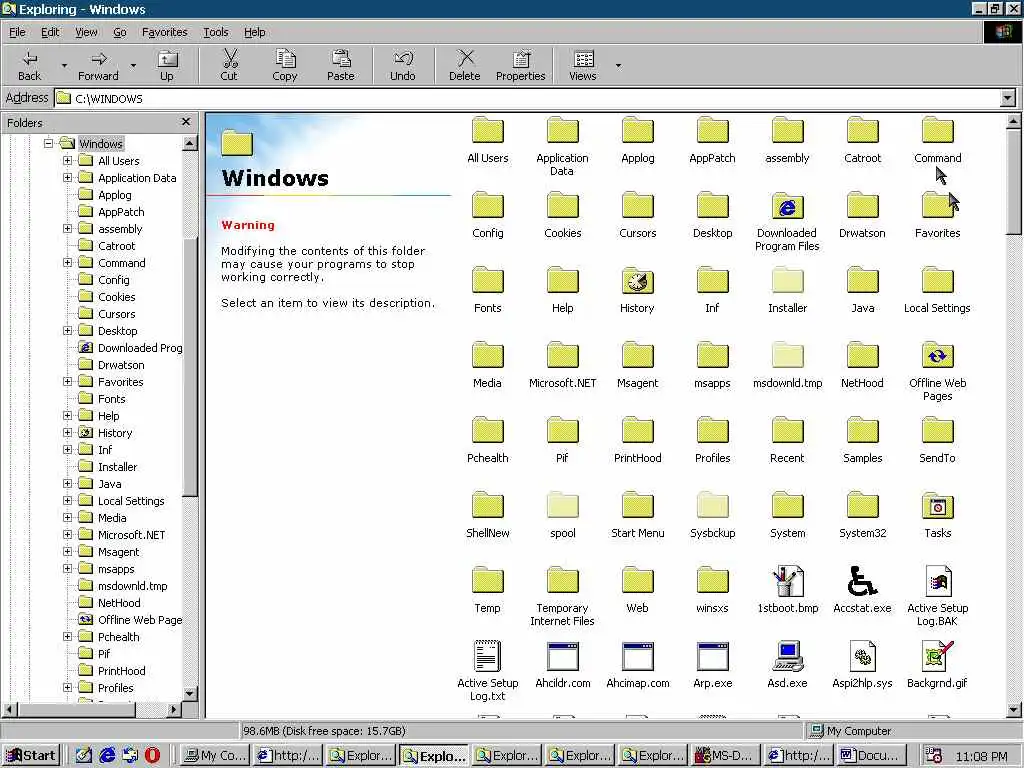Viewport: 1024px width, 768px height.
Task: Open the View menu
Action: coord(86,32)
